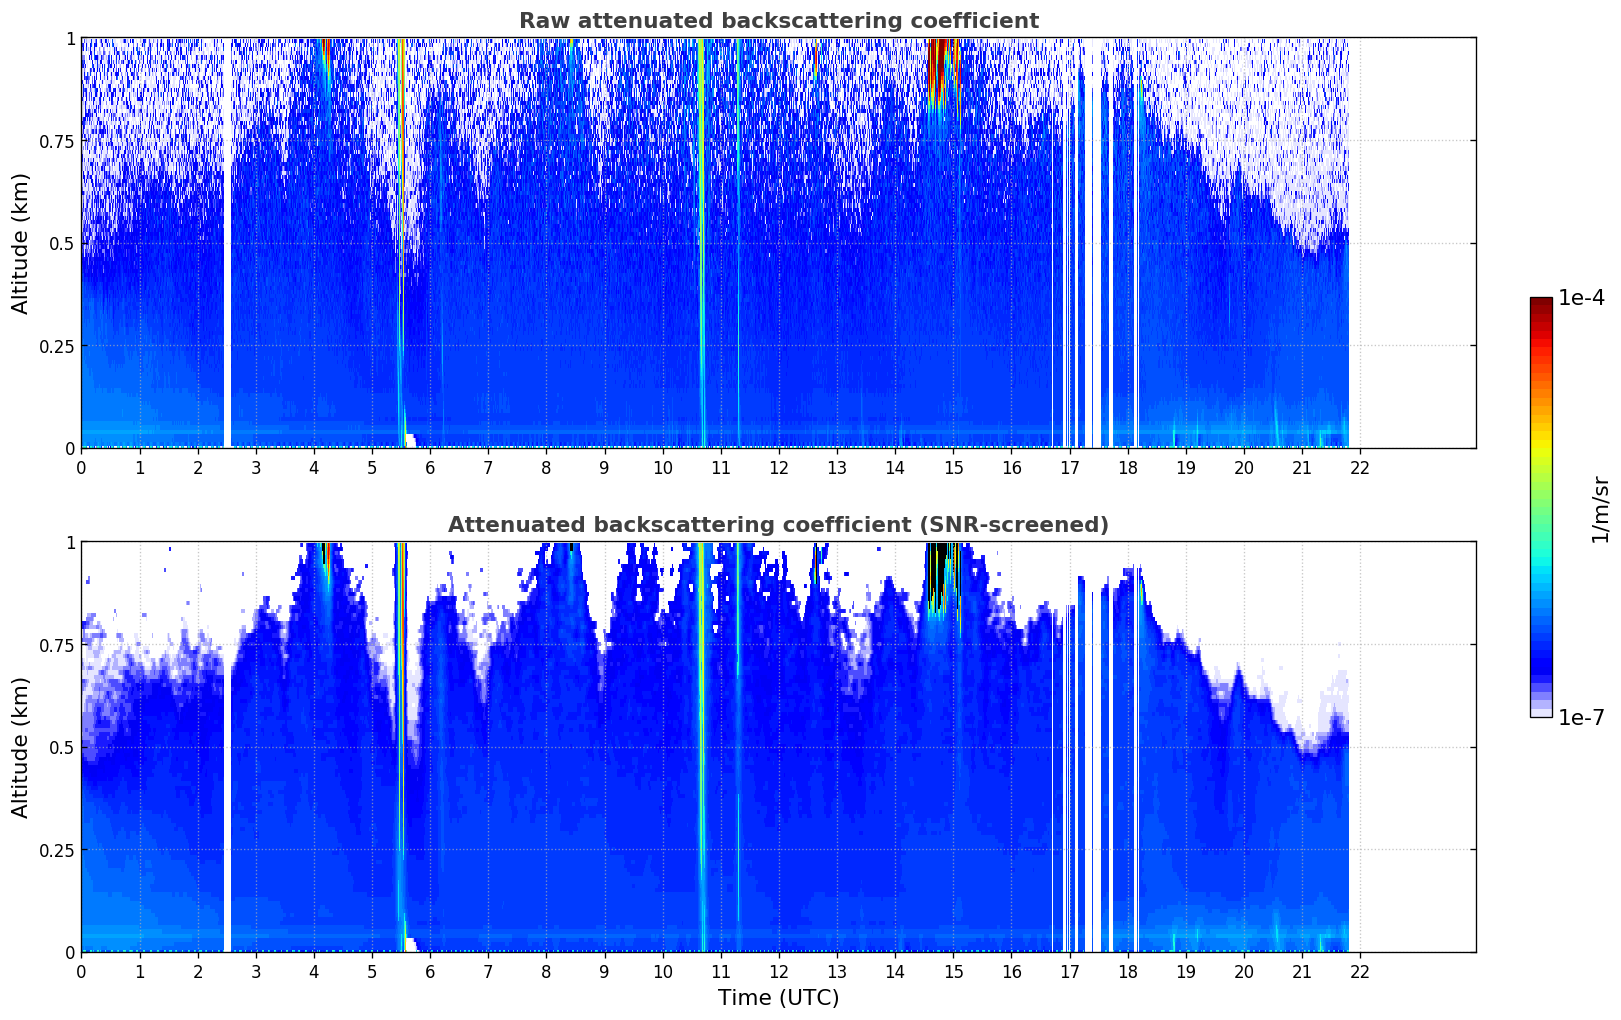
Task: Click the '0.5' altitude tick on the SNR-screened plot
Action: [63, 747]
